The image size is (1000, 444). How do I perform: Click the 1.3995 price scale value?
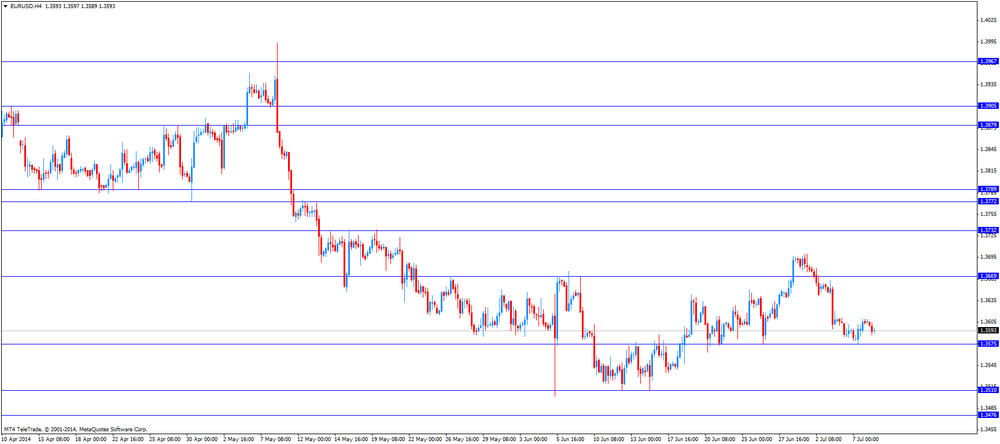(x=989, y=41)
